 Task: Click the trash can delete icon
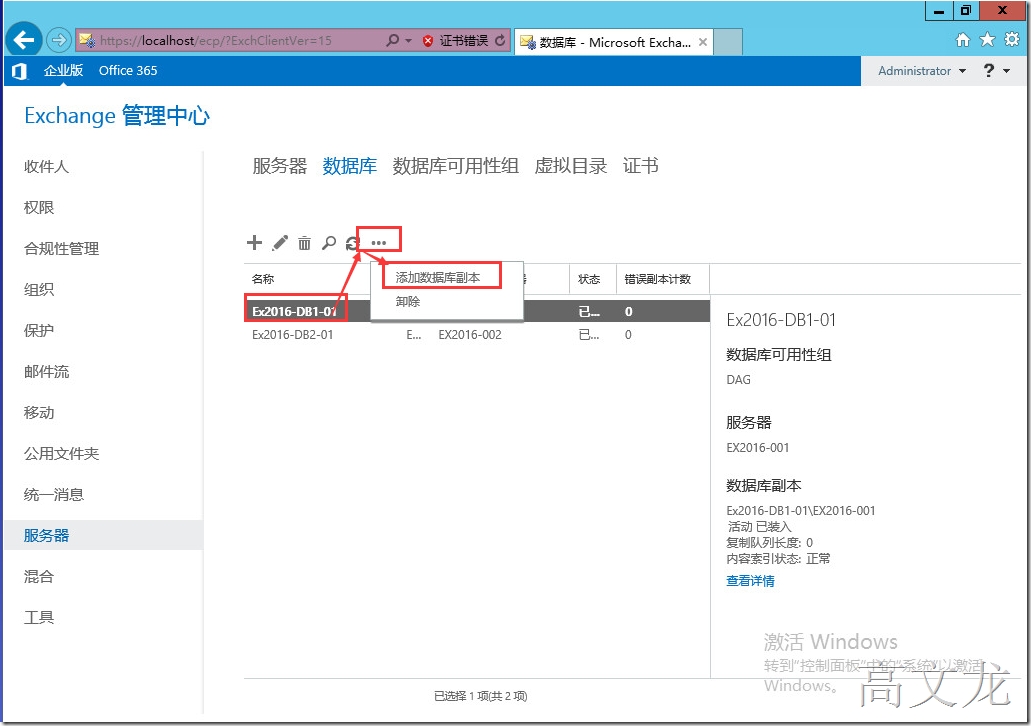(304, 243)
